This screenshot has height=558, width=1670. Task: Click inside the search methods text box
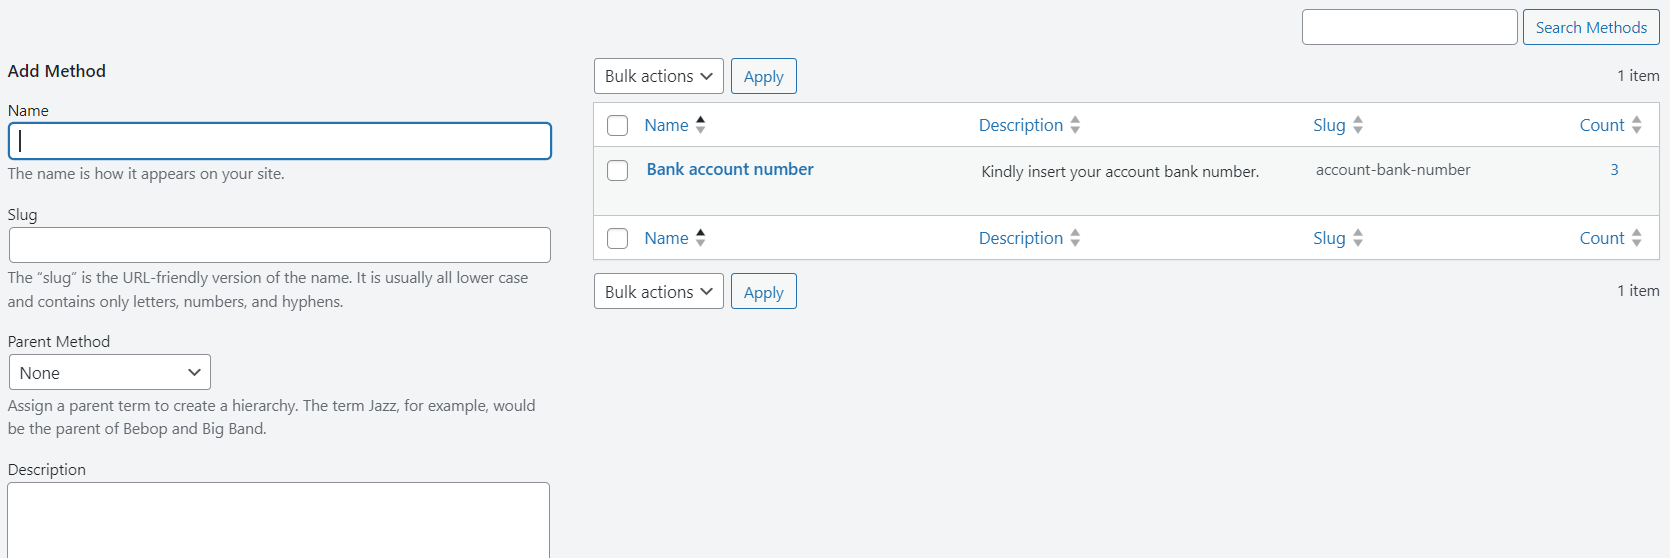[1410, 27]
